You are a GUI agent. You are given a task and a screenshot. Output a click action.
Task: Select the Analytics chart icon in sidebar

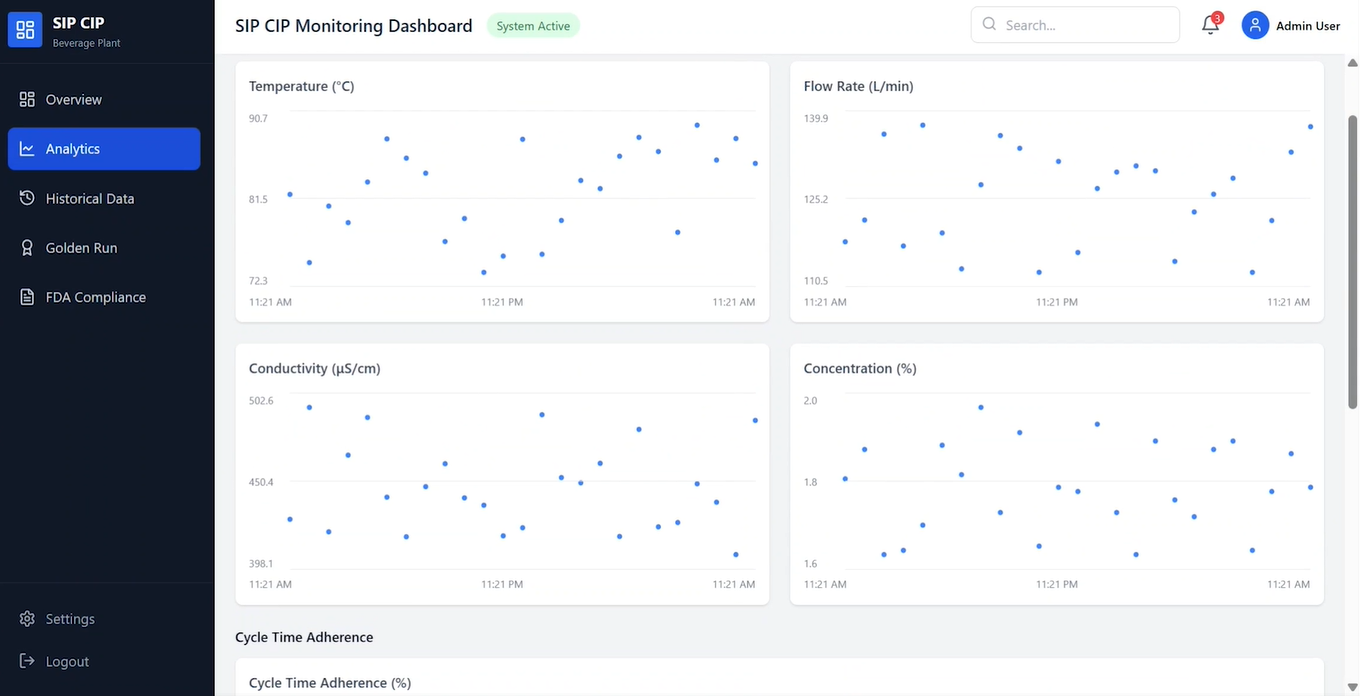(26, 148)
